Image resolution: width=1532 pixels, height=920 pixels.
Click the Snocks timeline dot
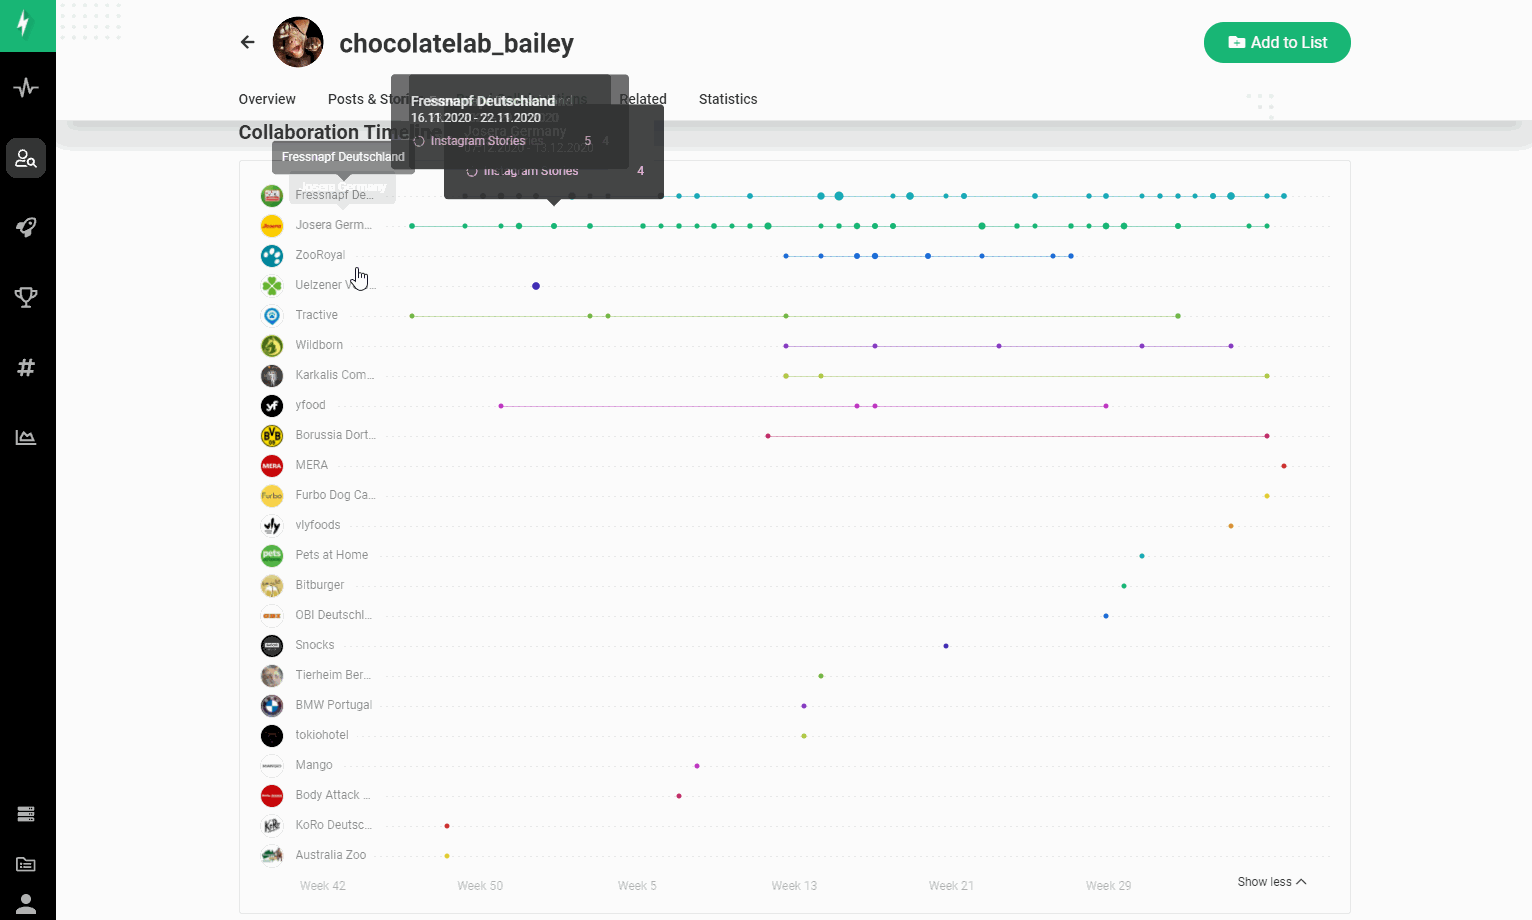click(946, 646)
